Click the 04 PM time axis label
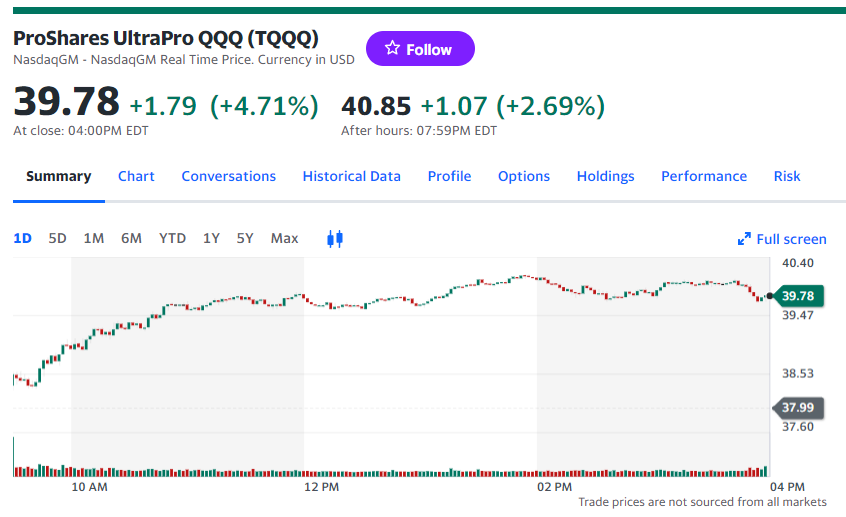846x517 pixels. coord(787,487)
